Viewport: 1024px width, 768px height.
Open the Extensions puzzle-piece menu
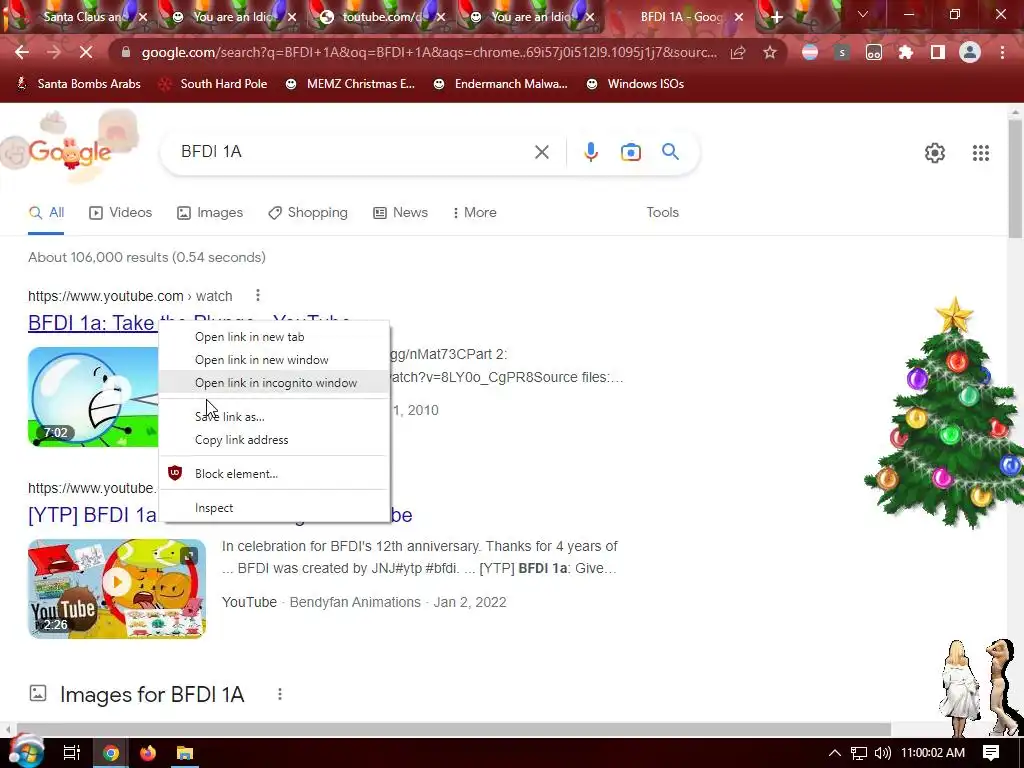coord(906,52)
